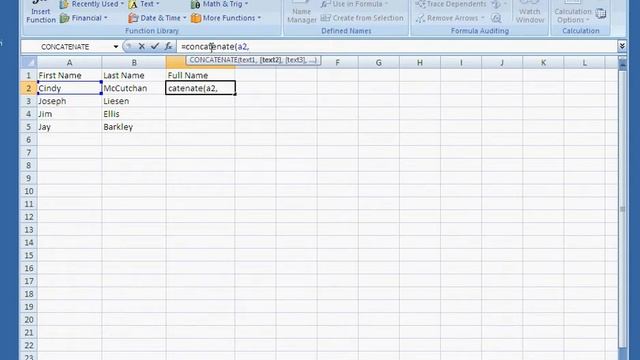Screen dimensions: 640x360
Task: Click cell containing McCutchan
Action: point(134,88)
